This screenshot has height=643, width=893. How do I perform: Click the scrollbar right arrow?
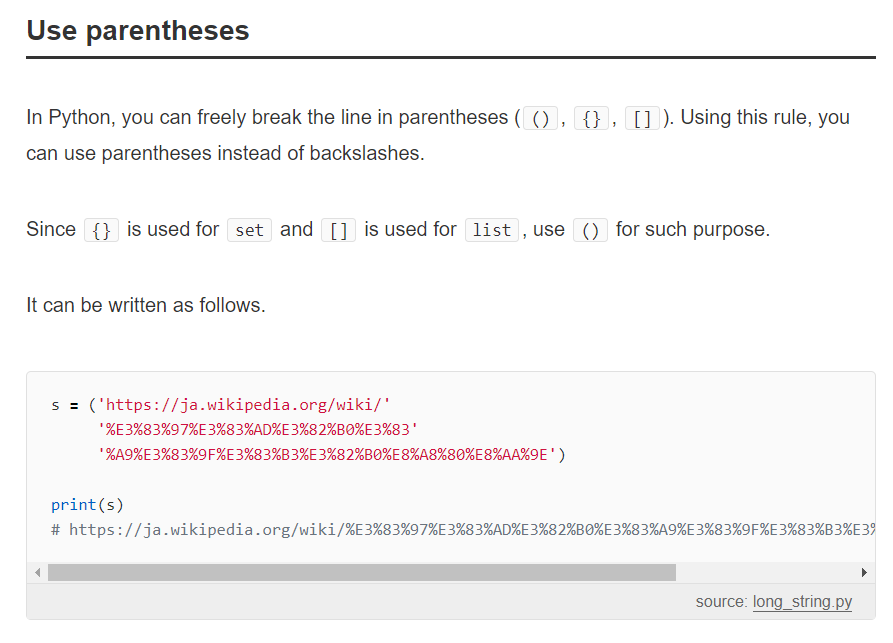click(864, 573)
